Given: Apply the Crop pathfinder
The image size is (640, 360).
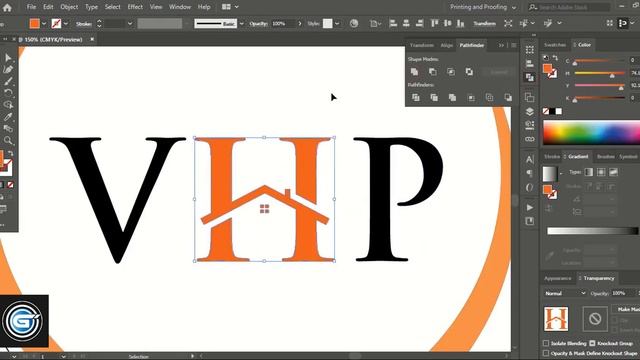Looking at the screenshot, I should click(x=471, y=98).
